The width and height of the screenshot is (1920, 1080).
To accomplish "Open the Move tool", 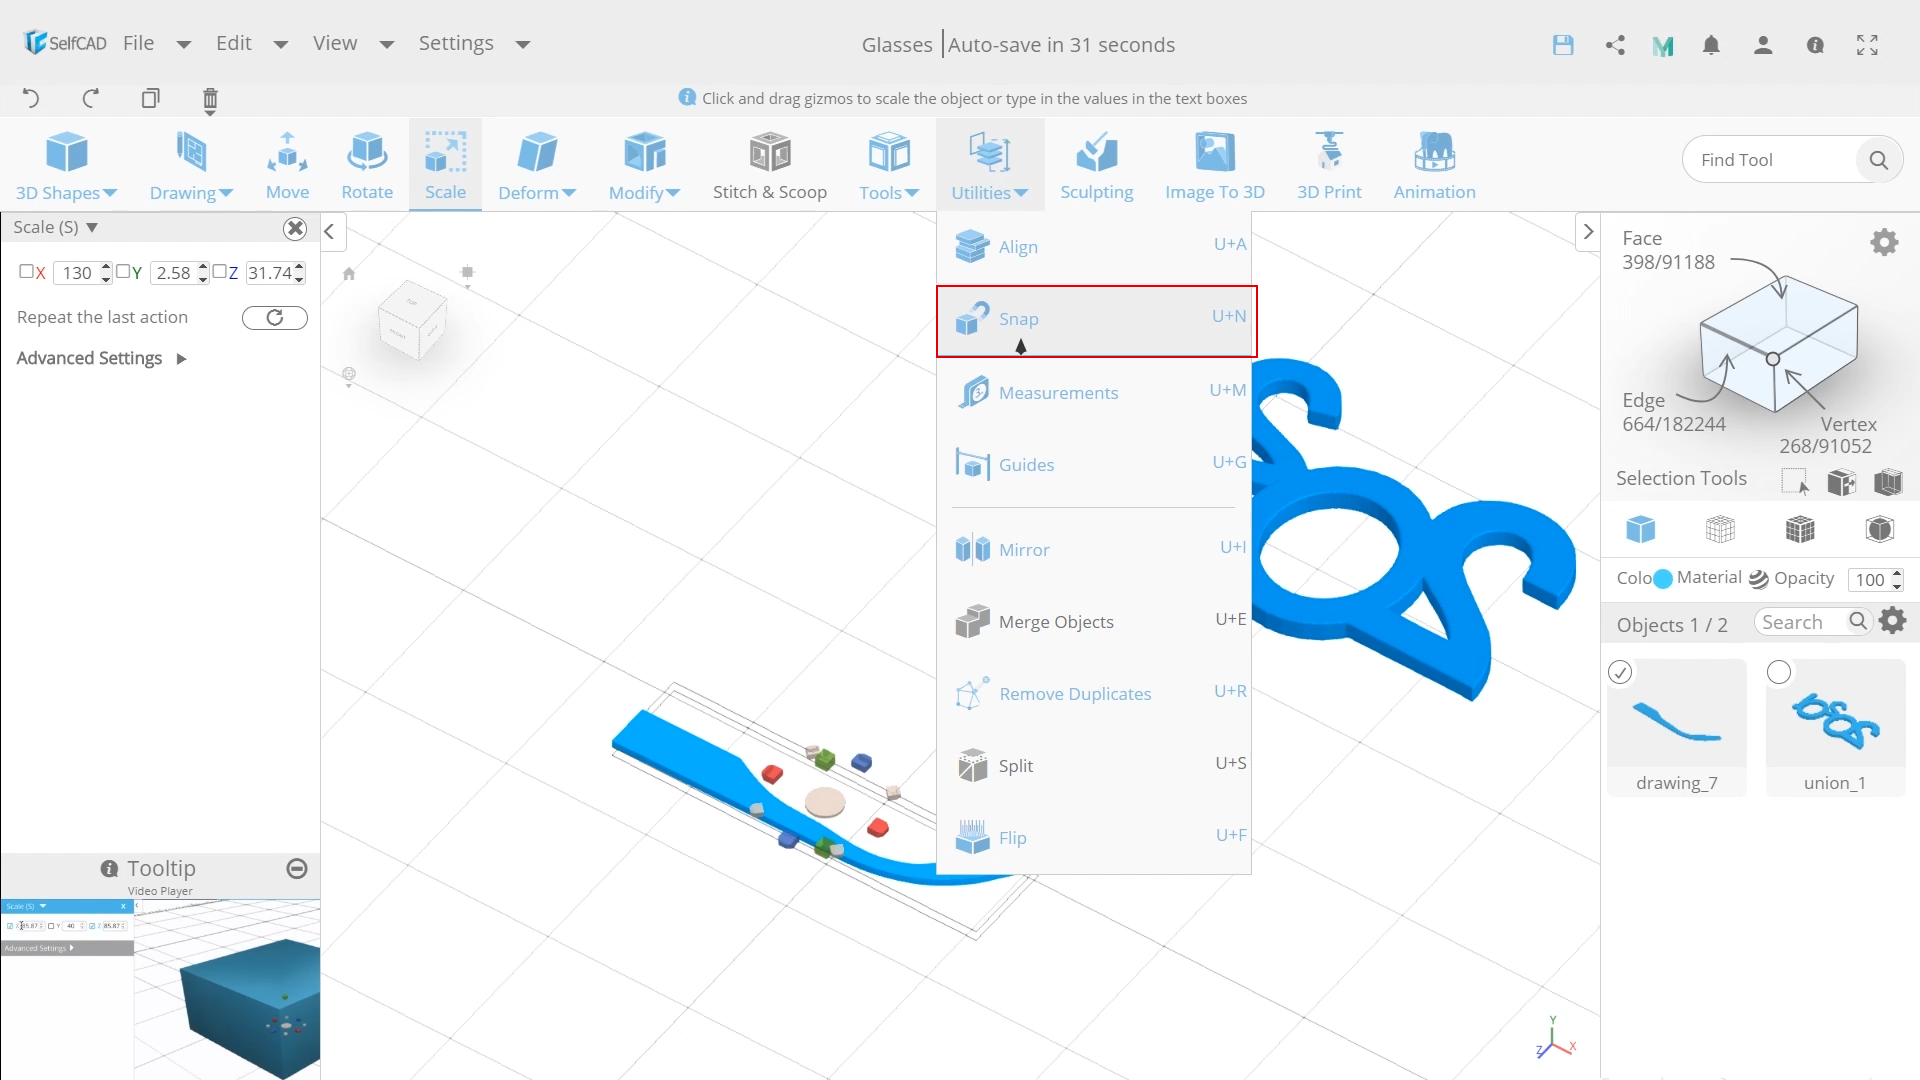I will pyautogui.click(x=287, y=166).
